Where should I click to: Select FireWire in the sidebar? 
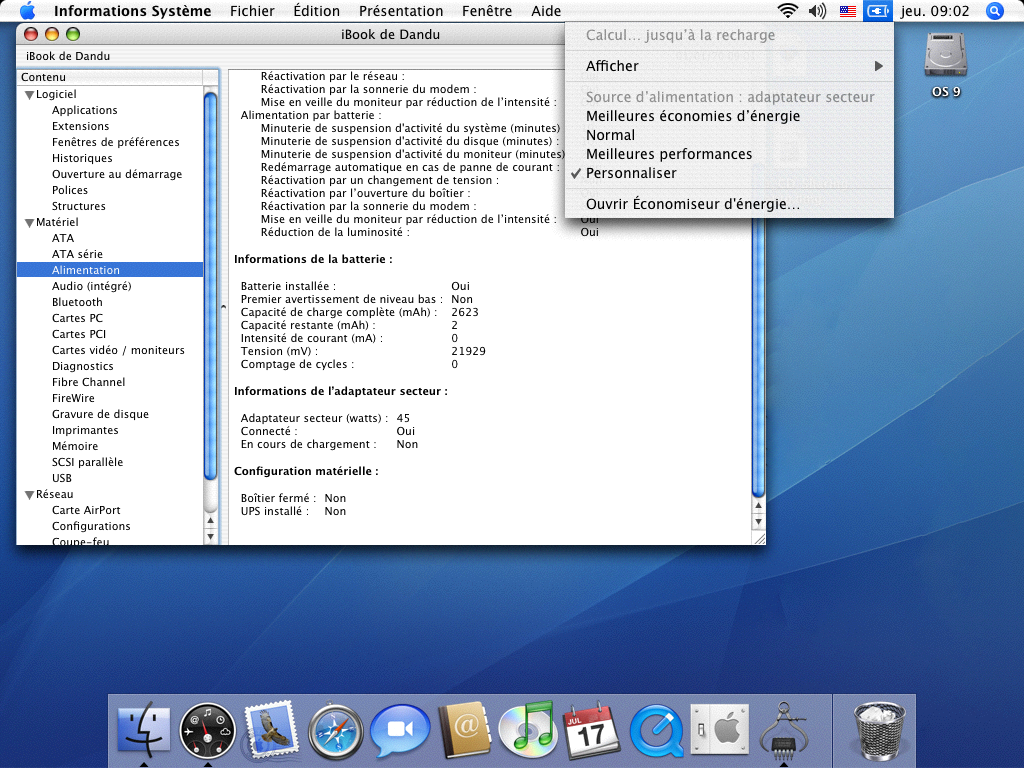[73, 398]
